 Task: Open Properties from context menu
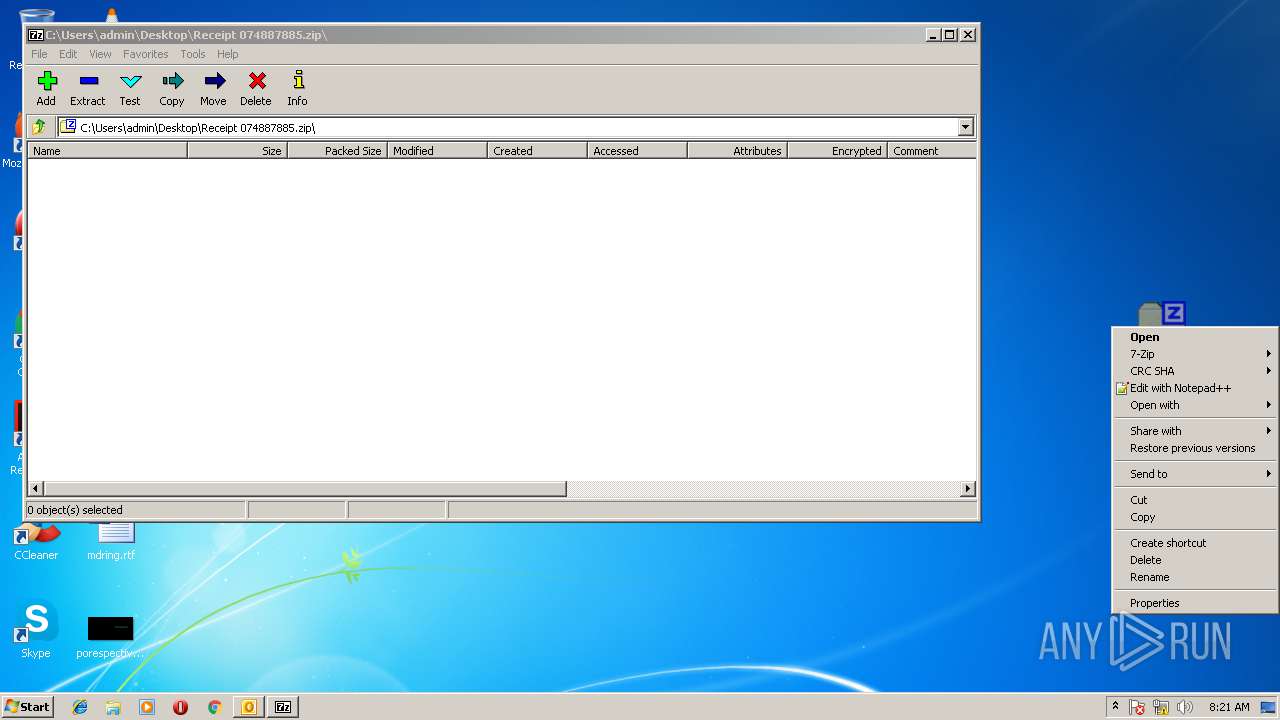click(1195, 603)
